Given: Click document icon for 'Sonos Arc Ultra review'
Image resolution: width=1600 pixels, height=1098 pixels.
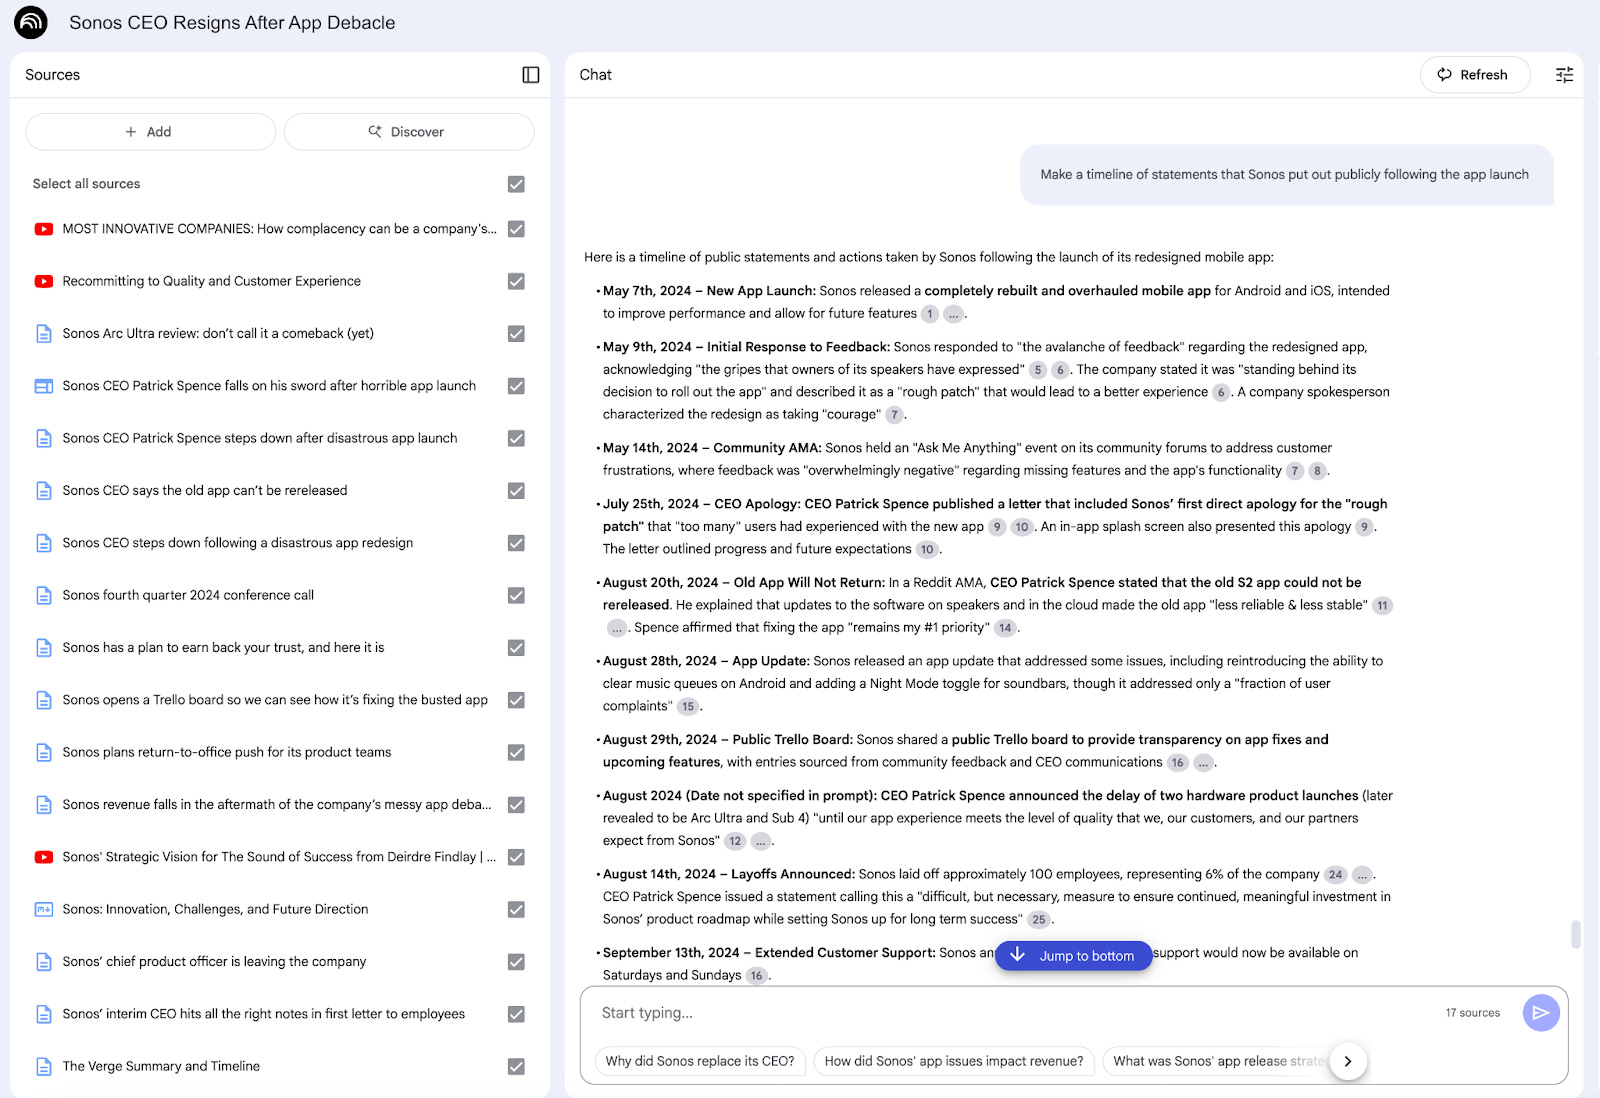Looking at the screenshot, I should click(x=44, y=334).
